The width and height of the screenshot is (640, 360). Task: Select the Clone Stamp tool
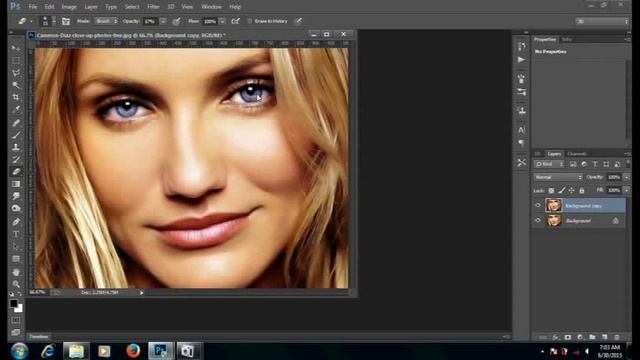point(16,147)
